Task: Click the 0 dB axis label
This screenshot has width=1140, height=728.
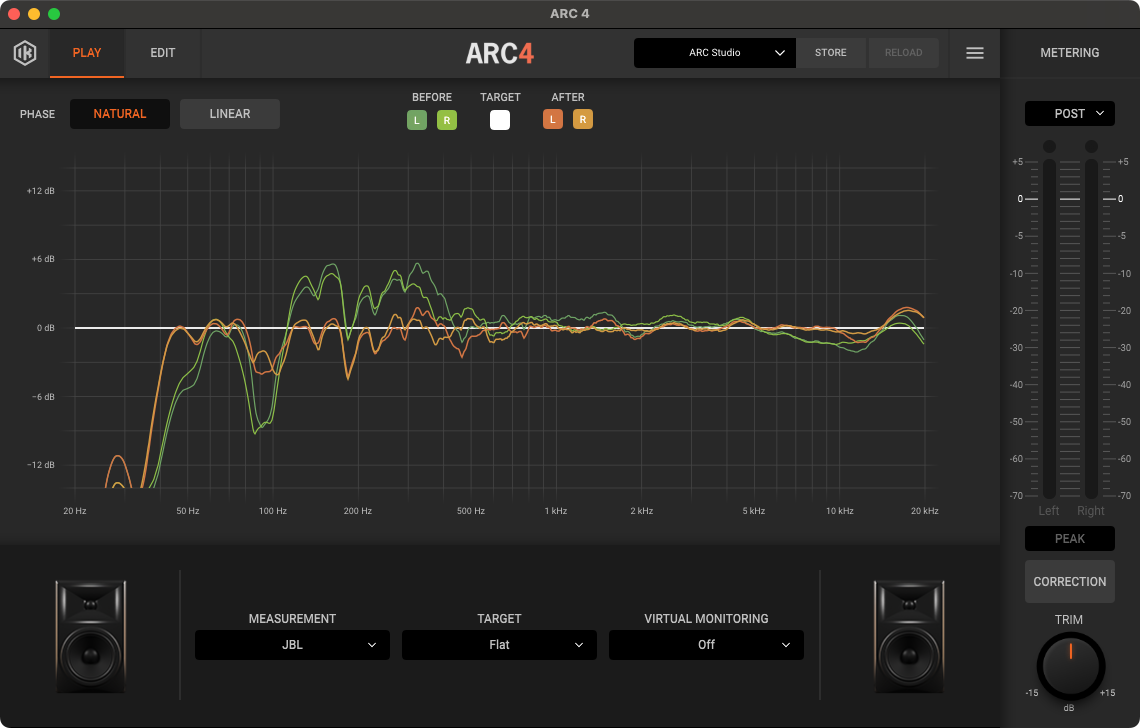Action: pyautogui.click(x=46, y=328)
